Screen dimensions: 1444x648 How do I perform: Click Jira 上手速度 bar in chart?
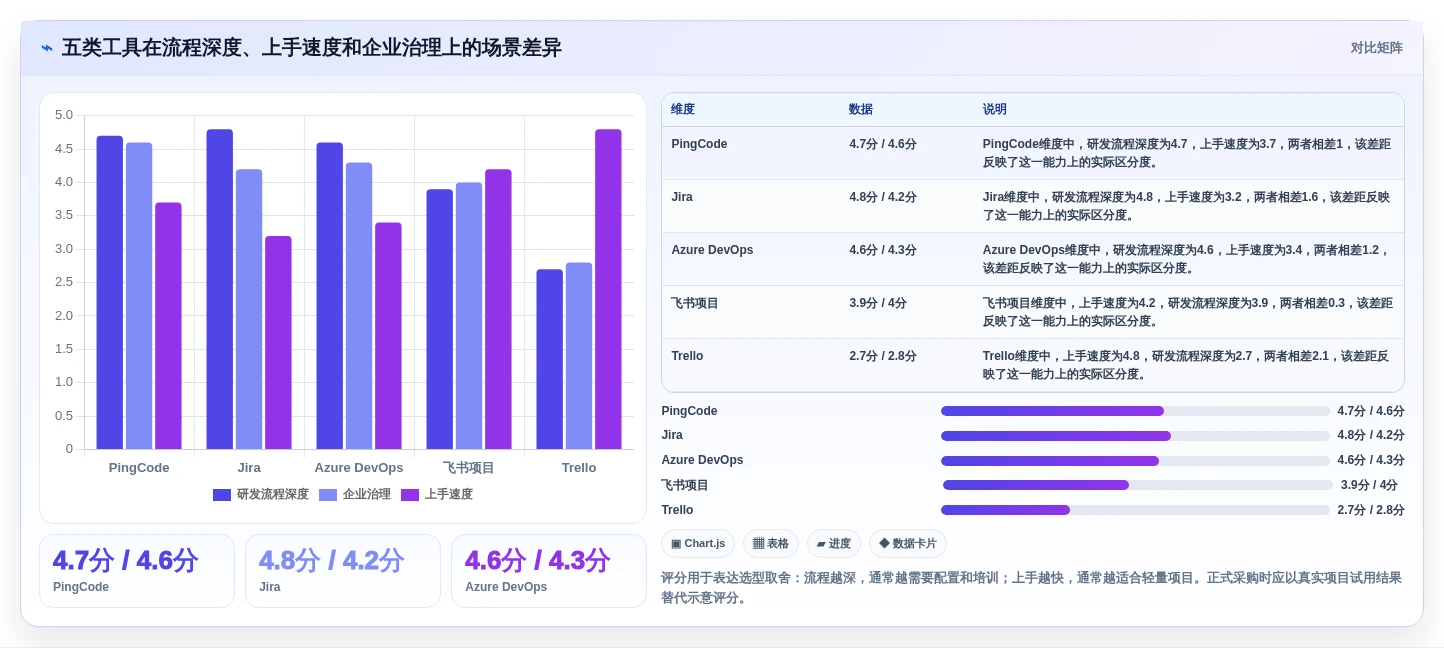(x=278, y=343)
